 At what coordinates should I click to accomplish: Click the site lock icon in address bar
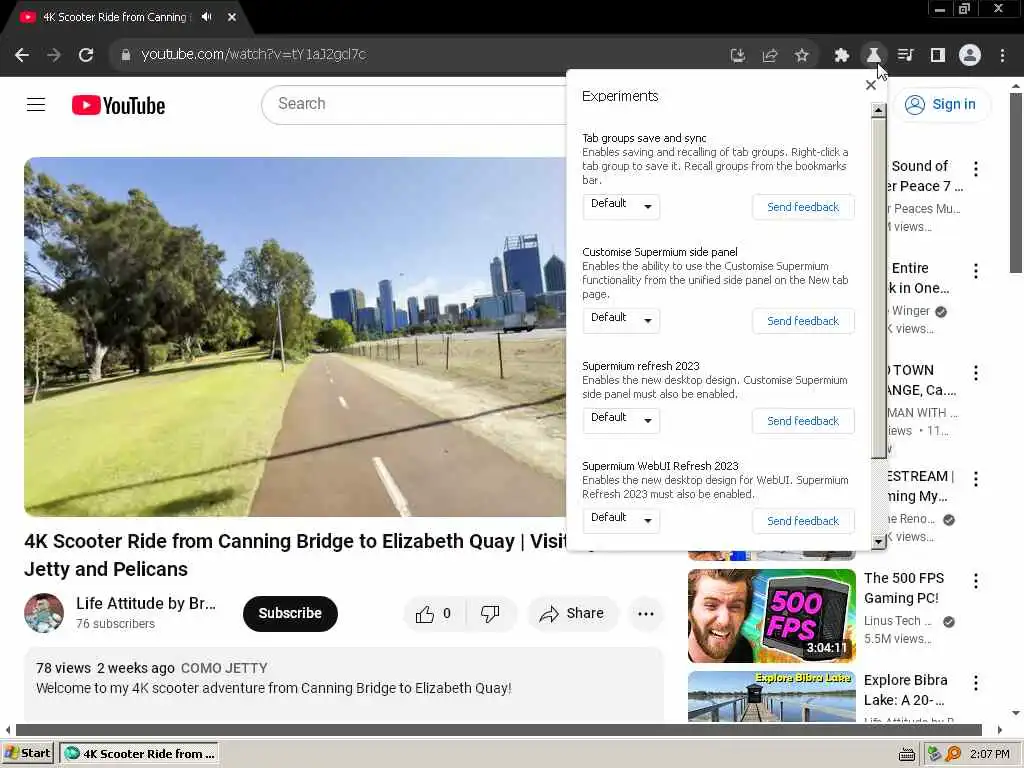tap(126, 55)
